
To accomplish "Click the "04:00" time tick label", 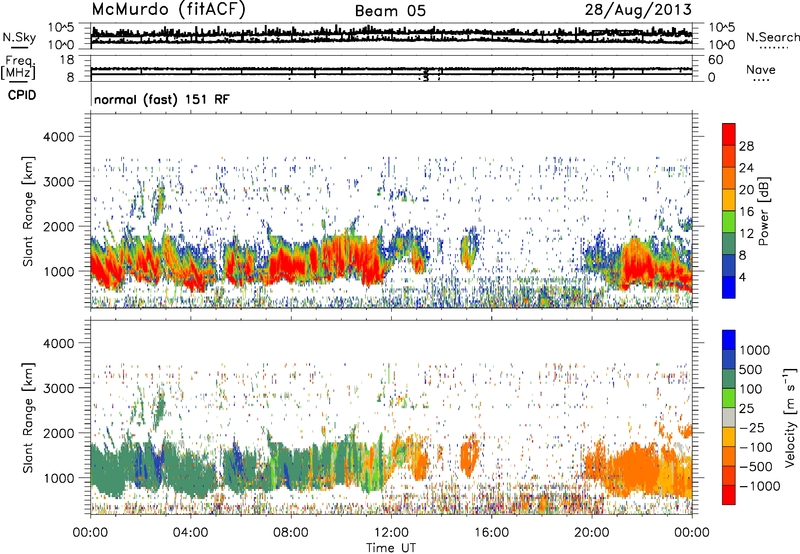I will coord(191,533).
